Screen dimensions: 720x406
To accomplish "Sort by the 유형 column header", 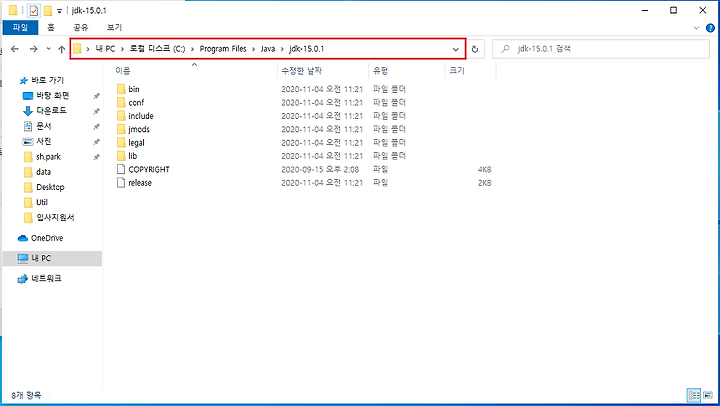I will (381, 71).
